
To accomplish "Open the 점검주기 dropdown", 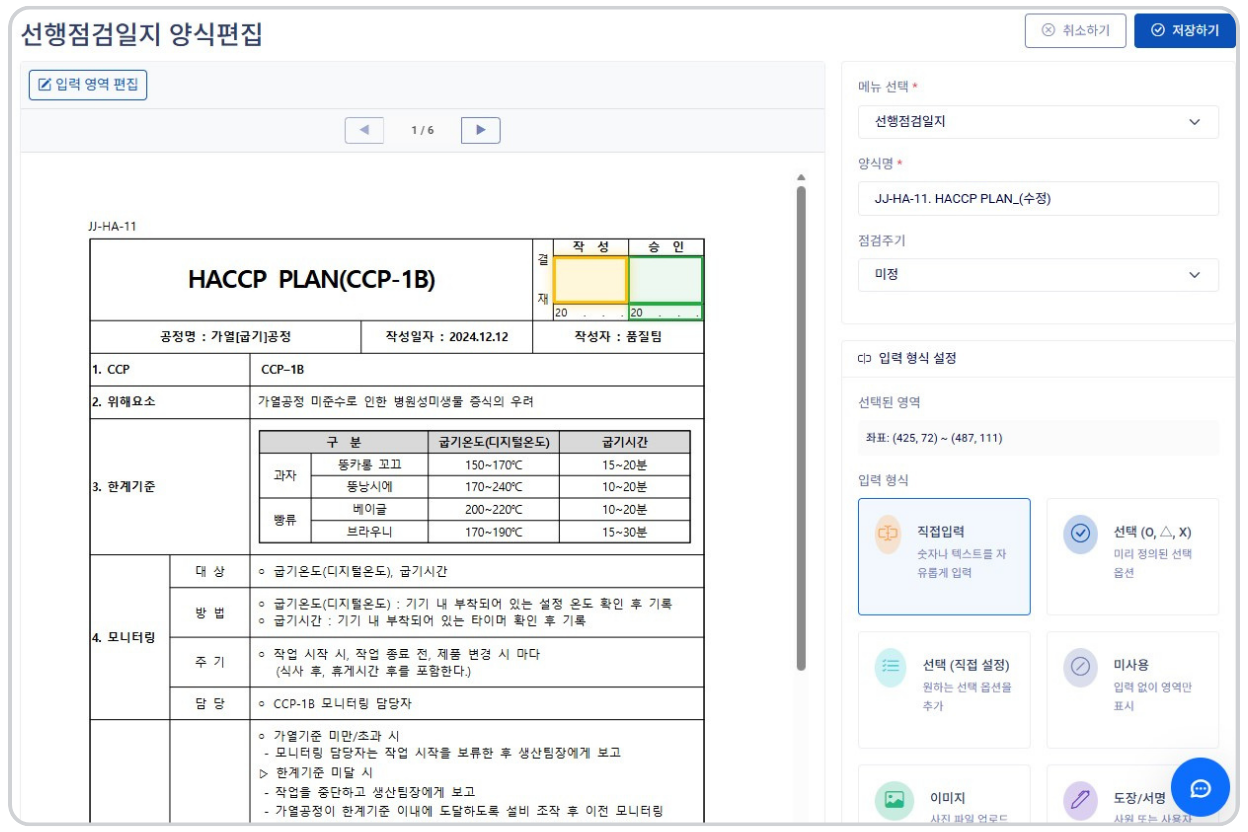I will (1038, 275).
